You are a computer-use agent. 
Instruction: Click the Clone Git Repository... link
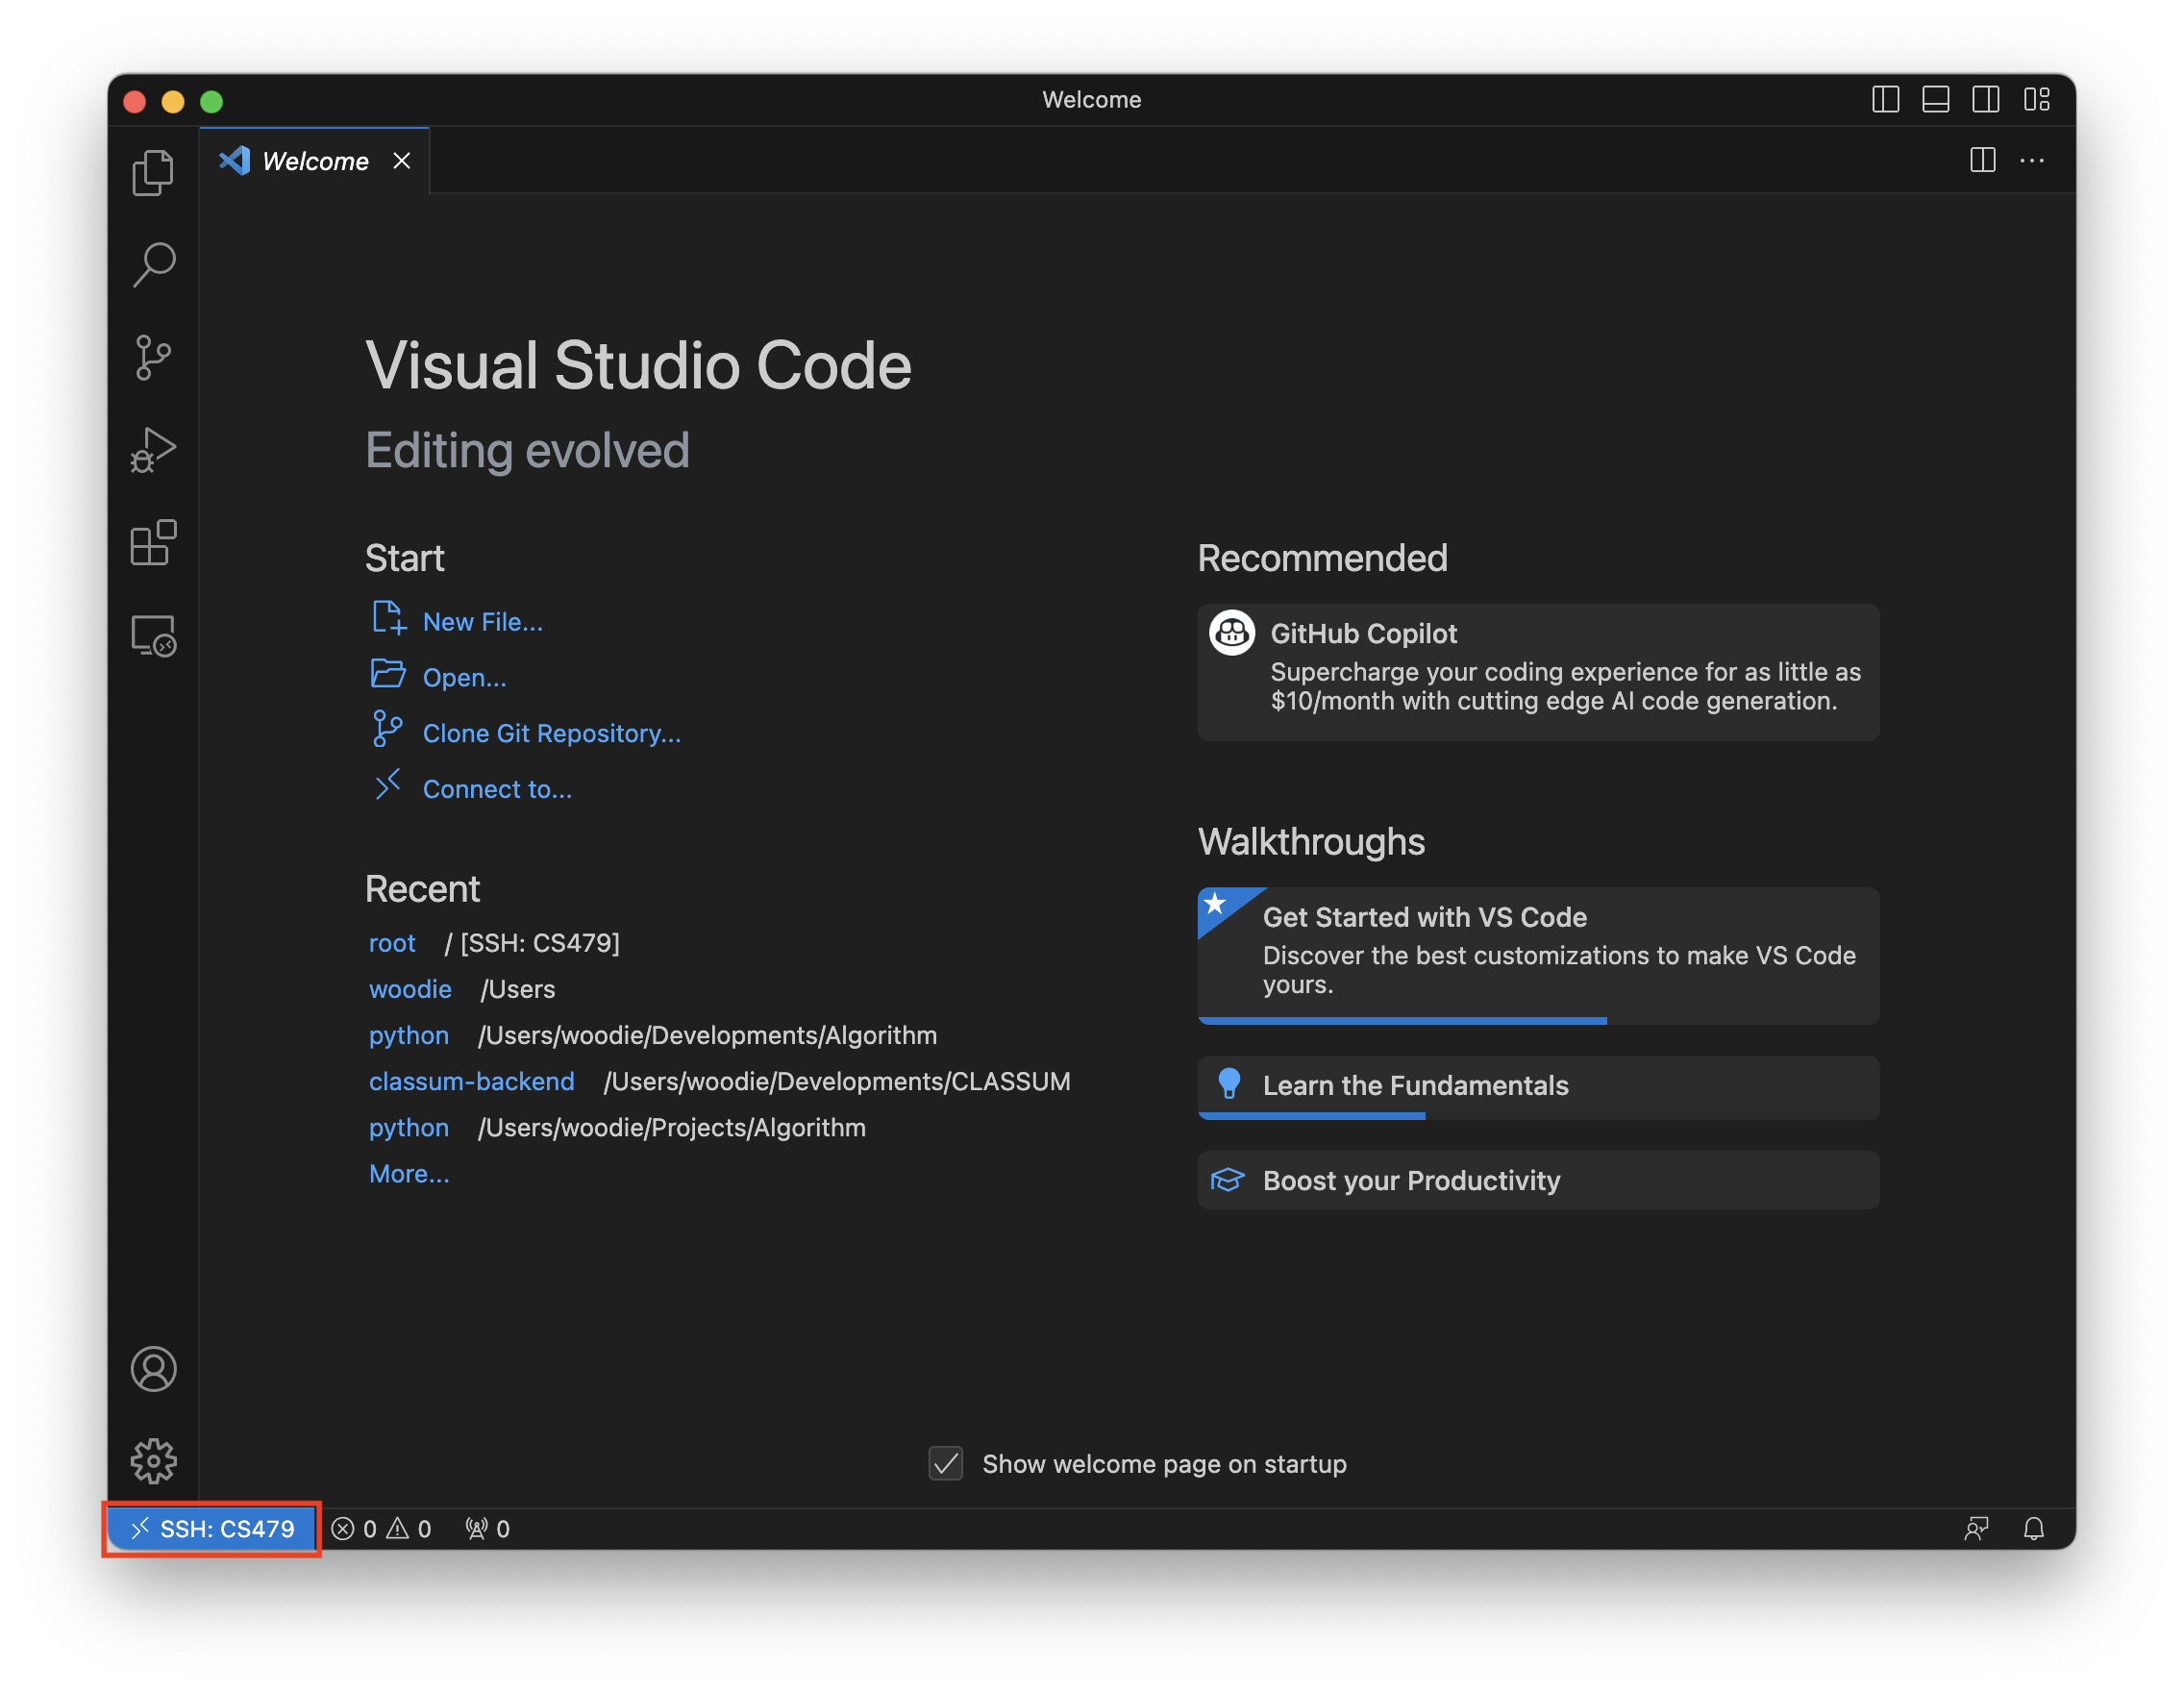(x=551, y=733)
